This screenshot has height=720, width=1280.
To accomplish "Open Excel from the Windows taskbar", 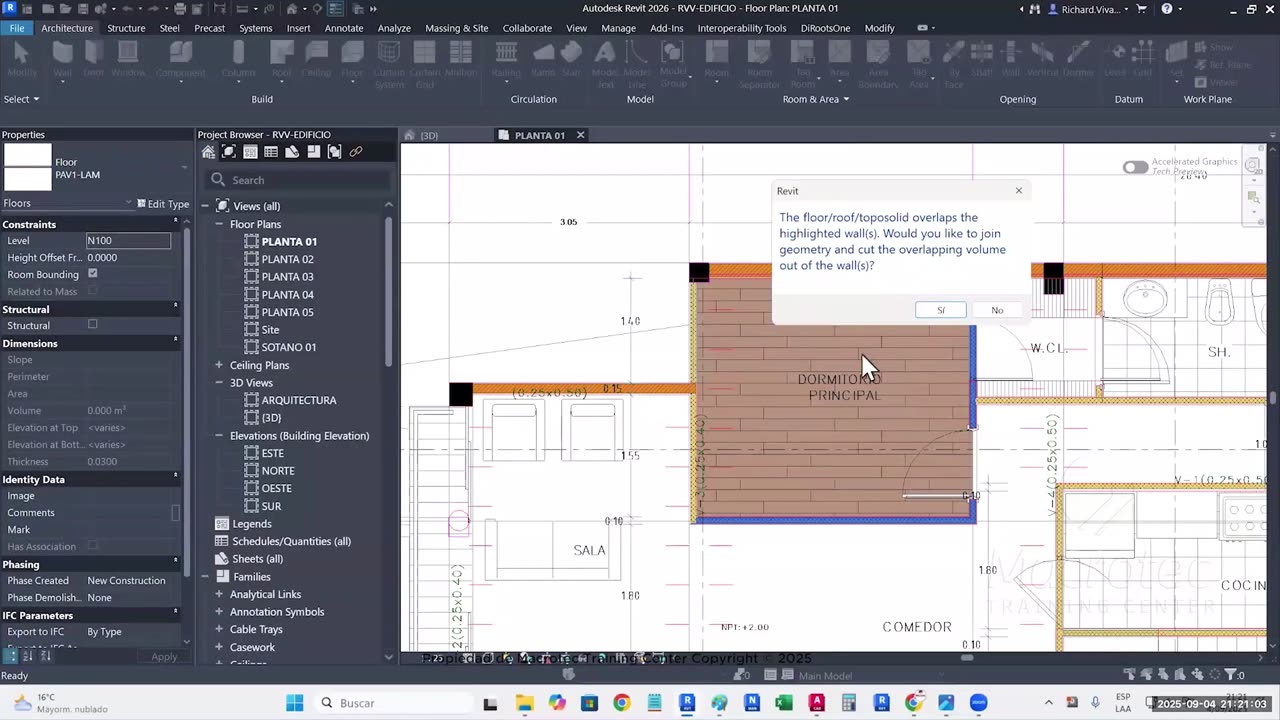I will click(784, 703).
